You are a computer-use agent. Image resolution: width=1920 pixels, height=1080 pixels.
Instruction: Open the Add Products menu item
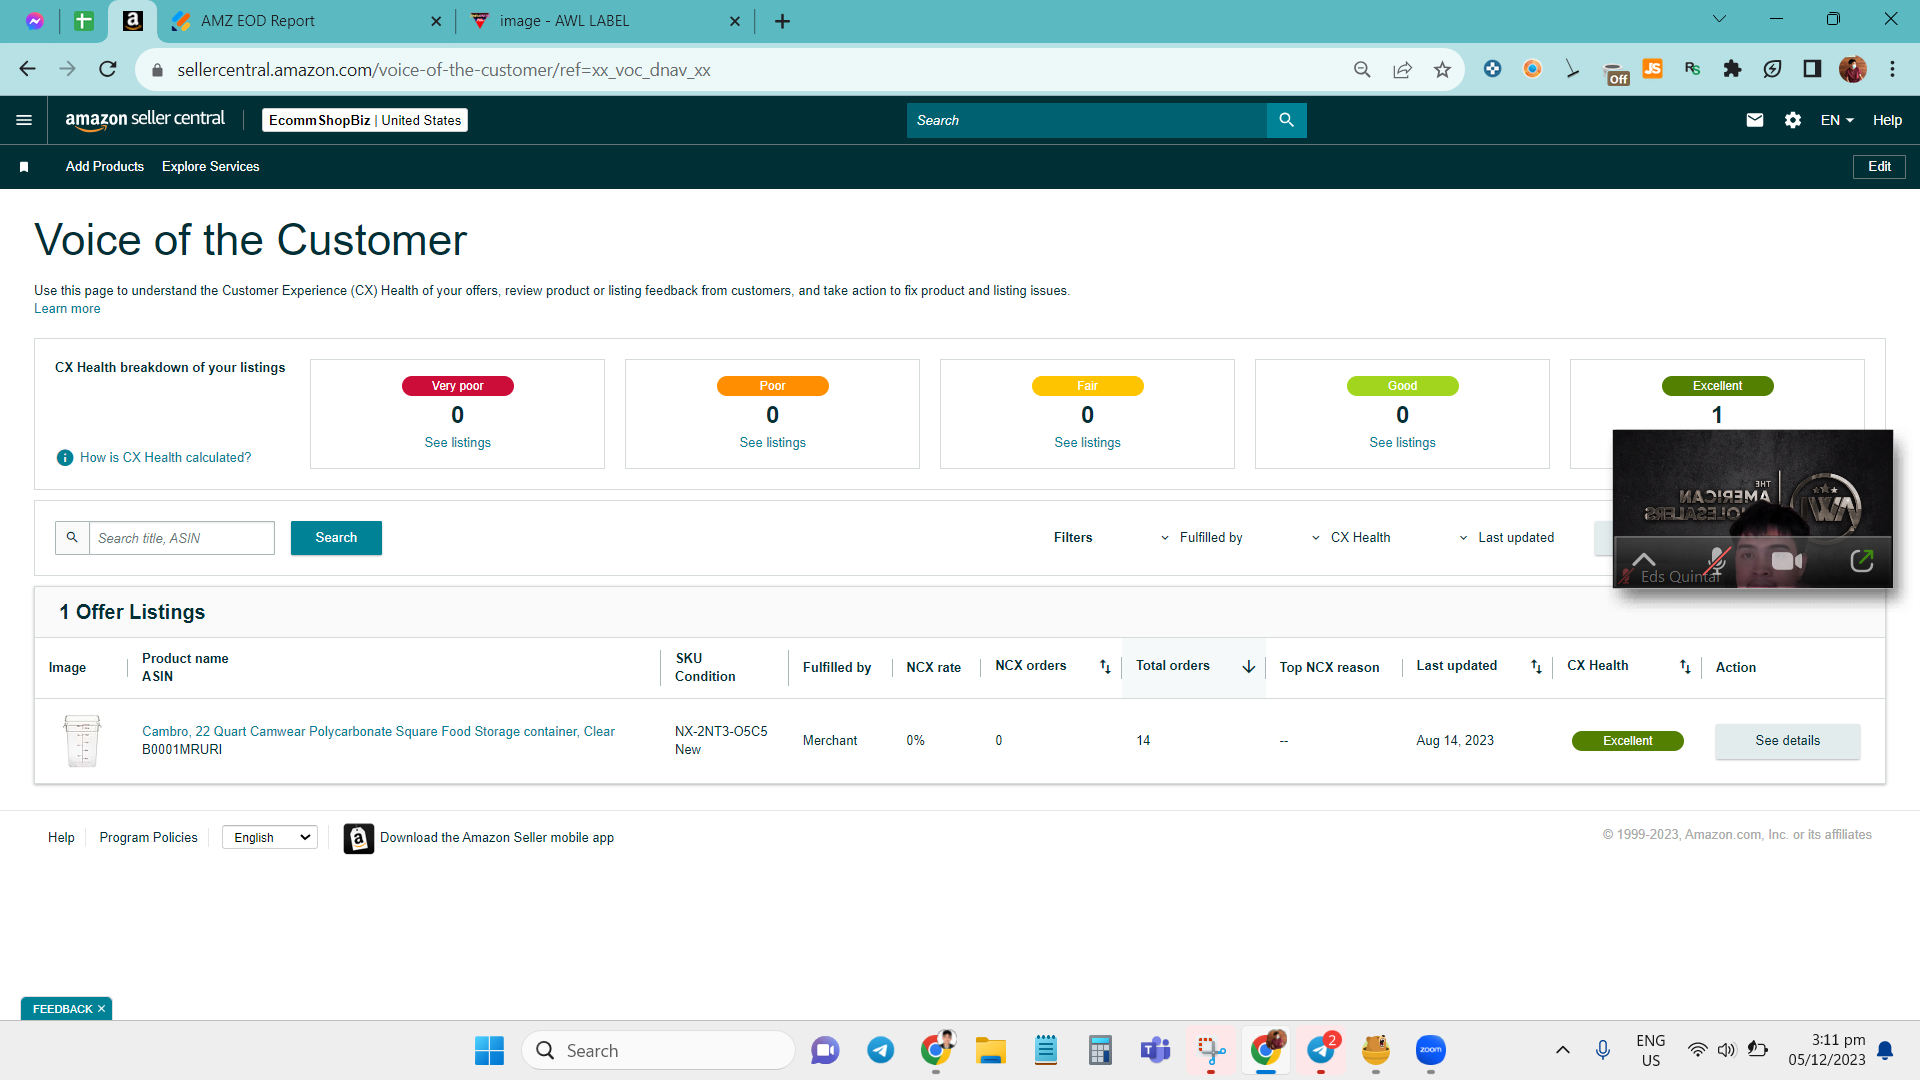pos(105,167)
